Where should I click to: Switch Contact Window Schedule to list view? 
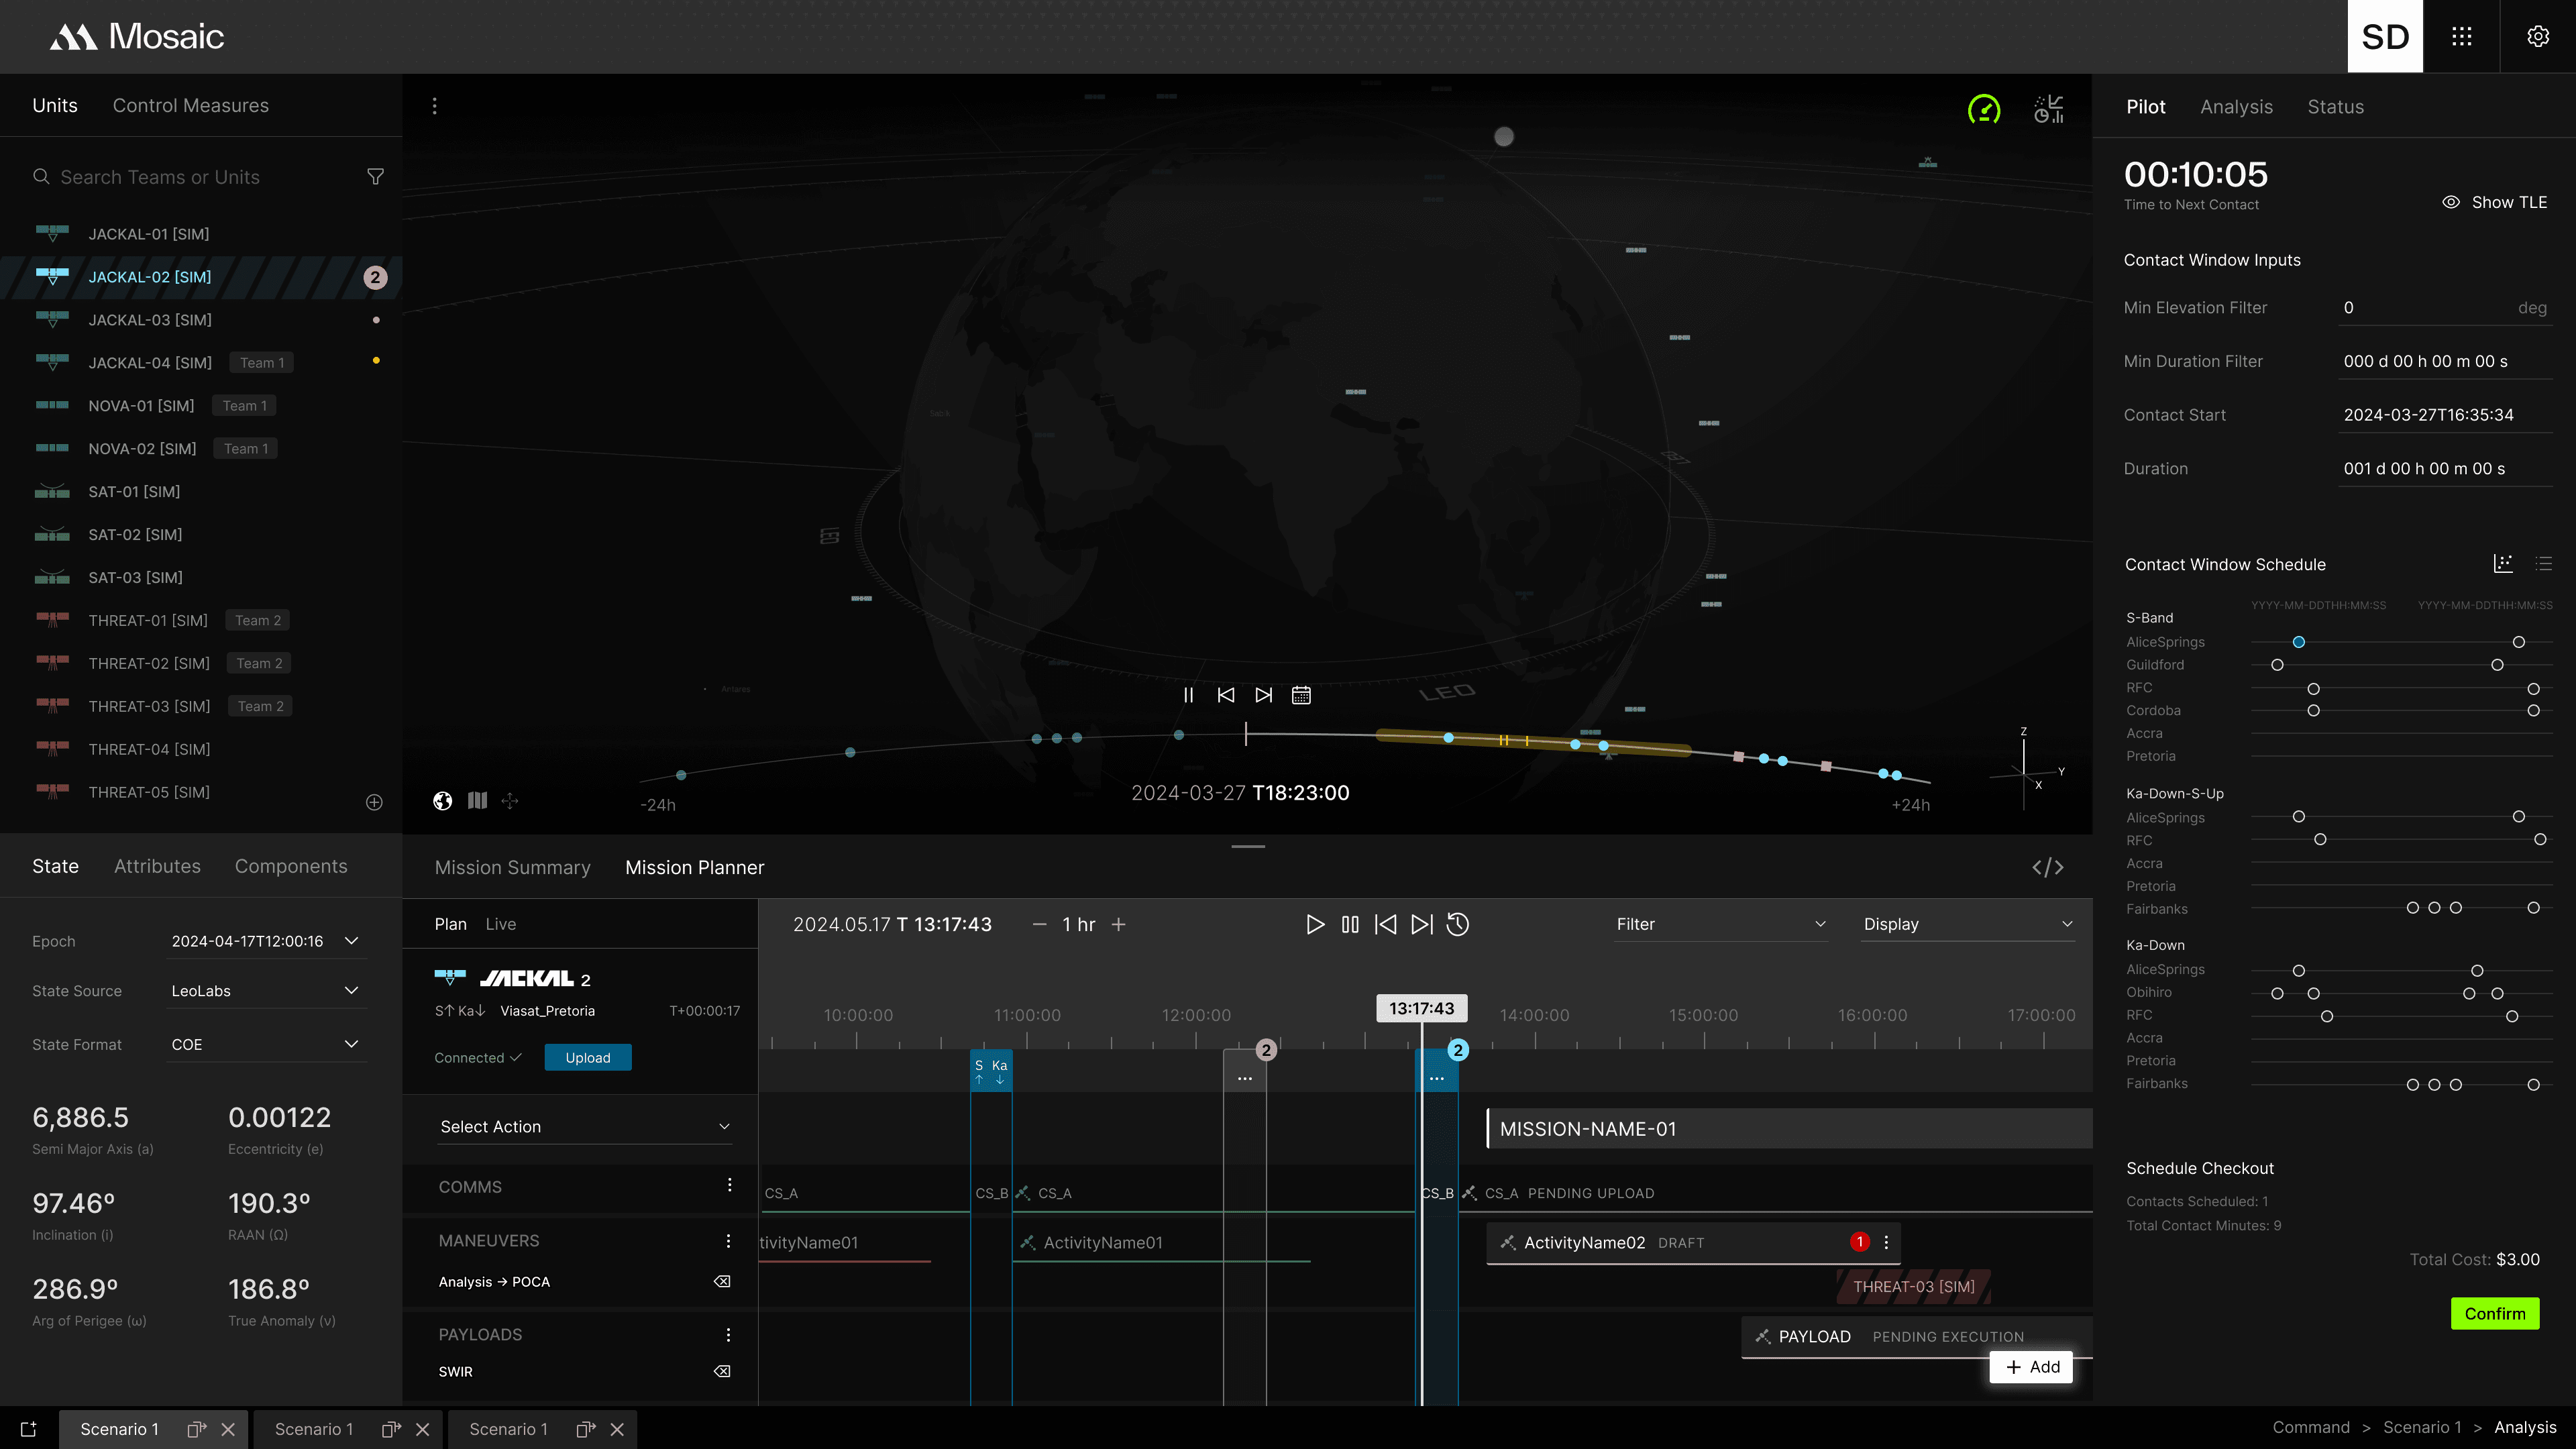pyautogui.click(x=2544, y=564)
